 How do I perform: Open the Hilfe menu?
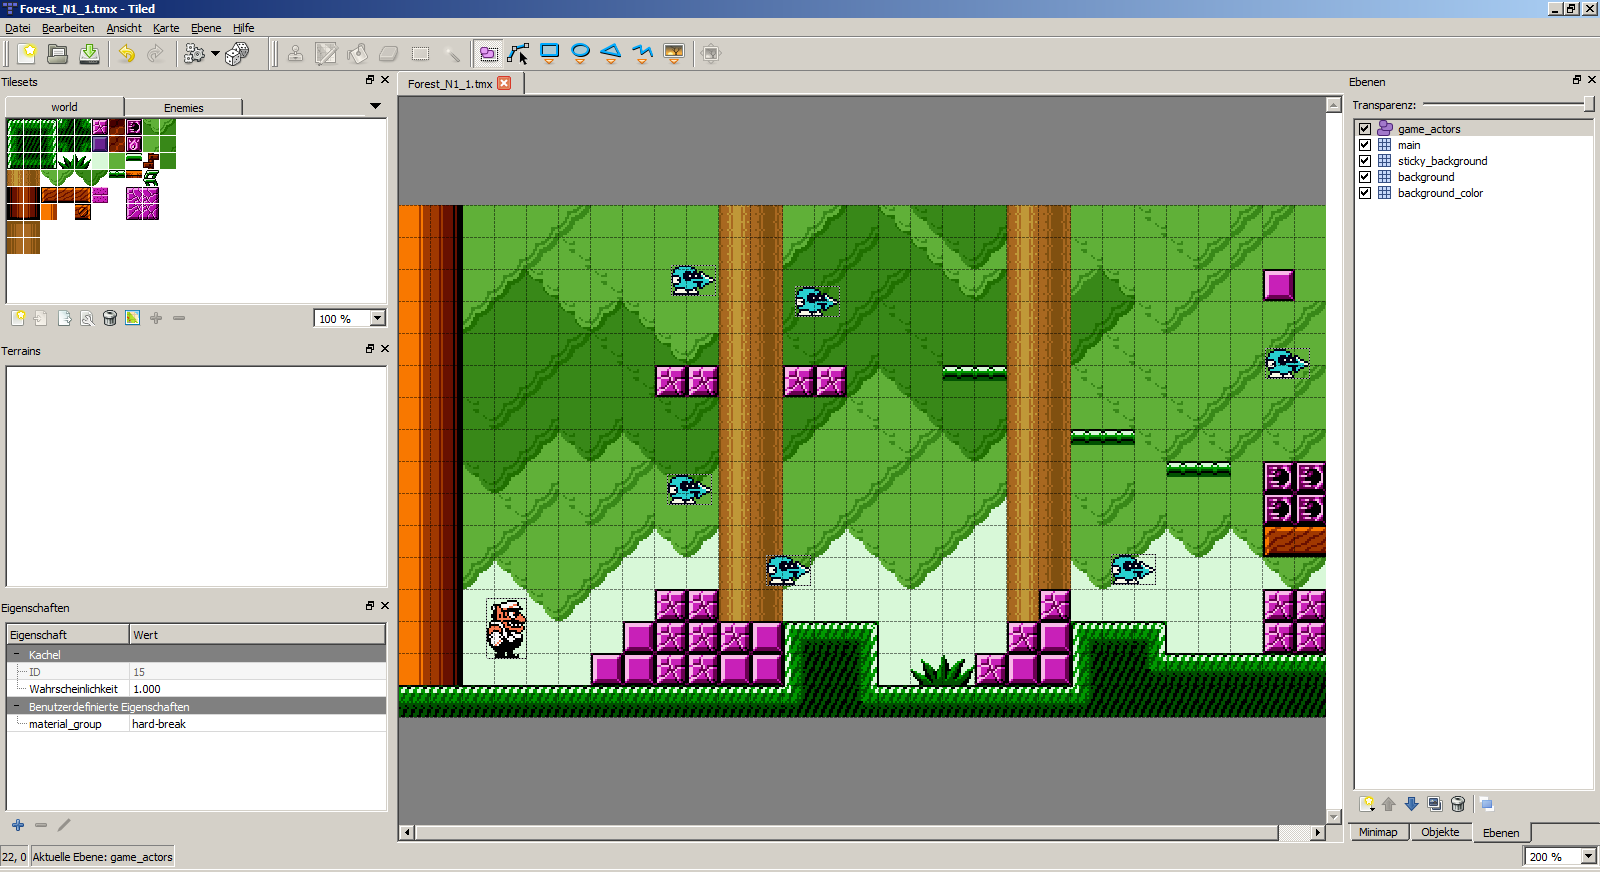pyautogui.click(x=244, y=28)
